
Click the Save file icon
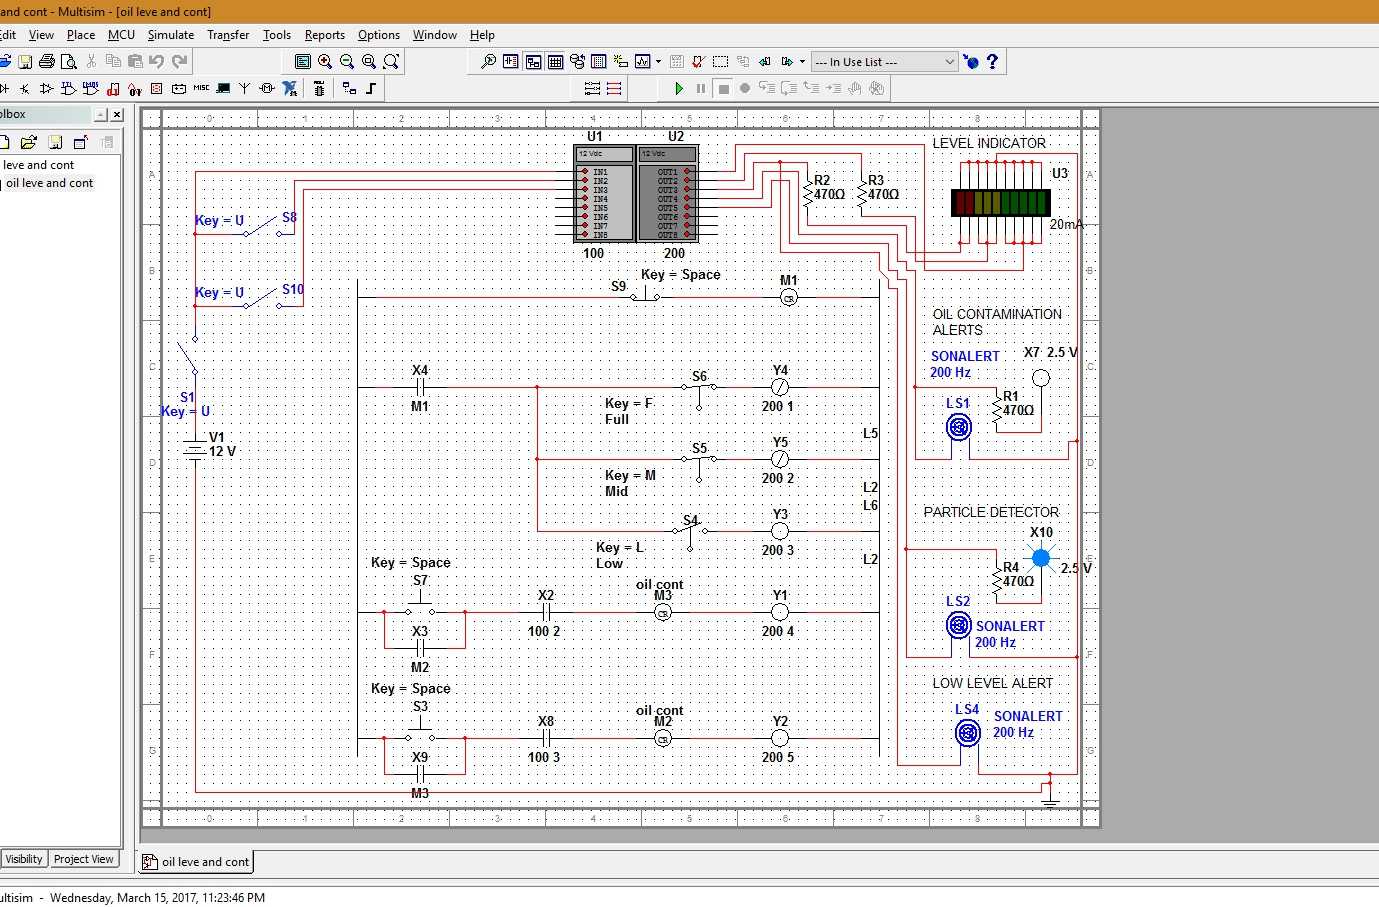click(25, 62)
